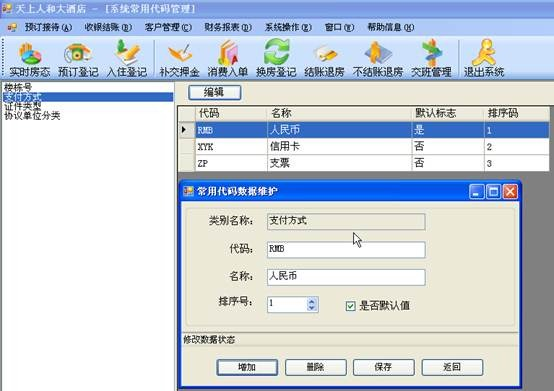Click the app icon in the main title bar
554x391 pixels.
point(7,8)
